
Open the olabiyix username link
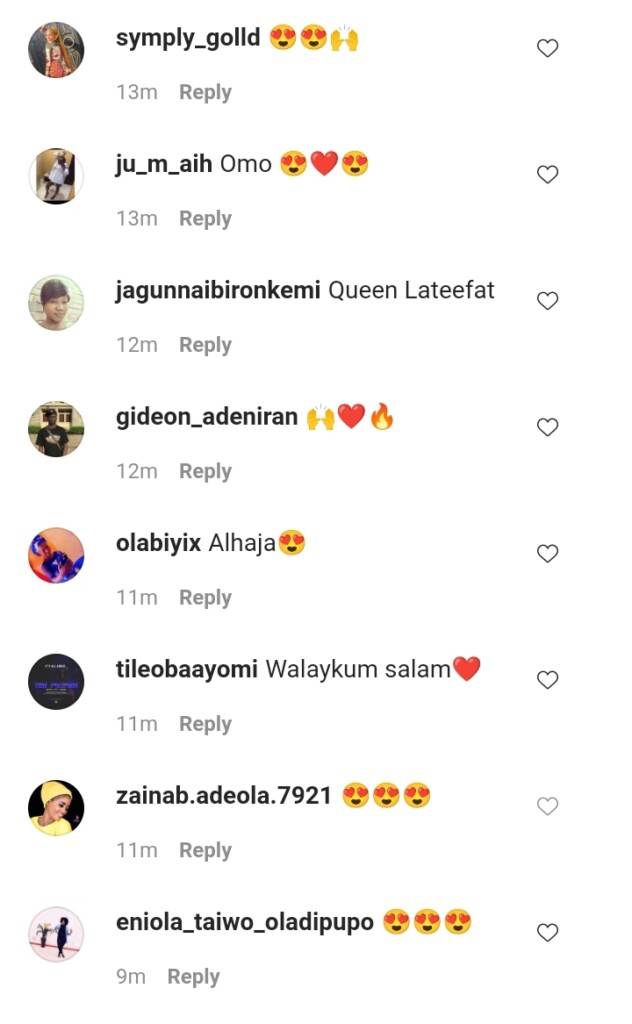click(158, 543)
